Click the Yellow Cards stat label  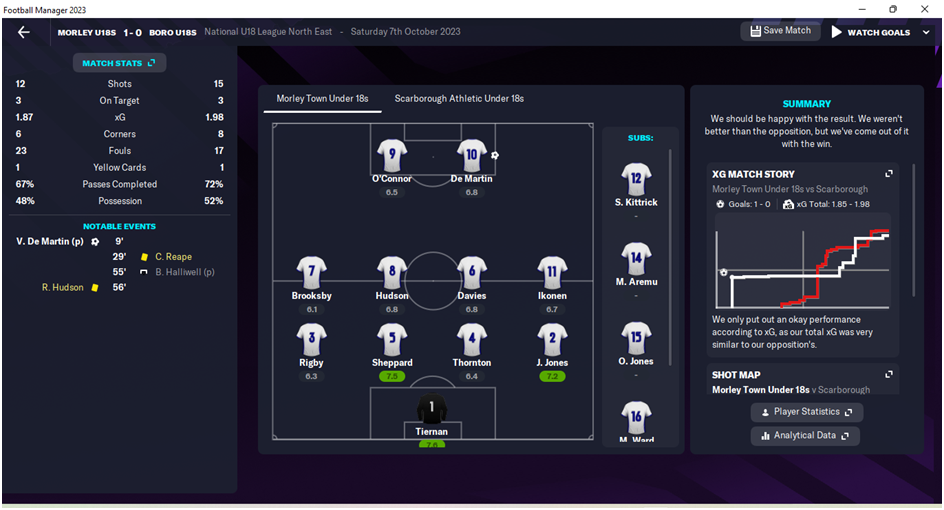[x=120, y=167]
